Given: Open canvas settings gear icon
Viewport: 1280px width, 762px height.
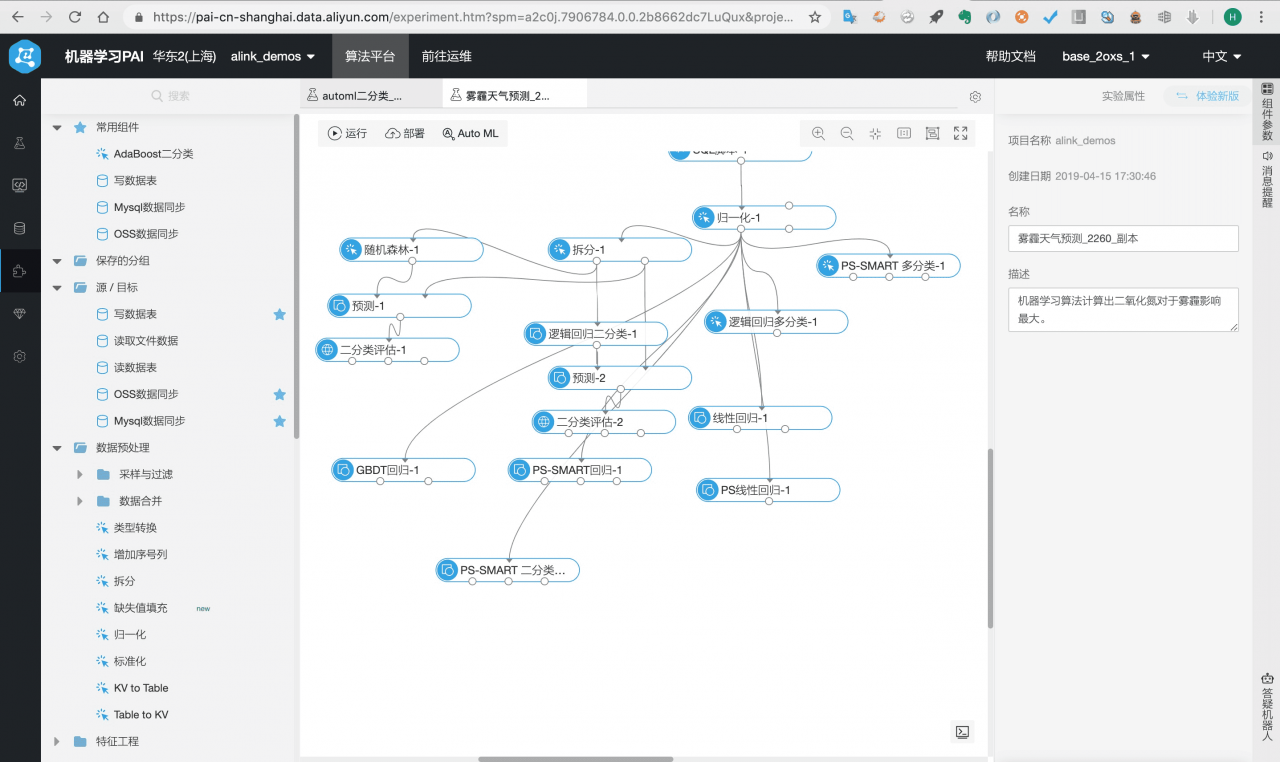Looking at the screenshot, I should (x=975, y=97).
